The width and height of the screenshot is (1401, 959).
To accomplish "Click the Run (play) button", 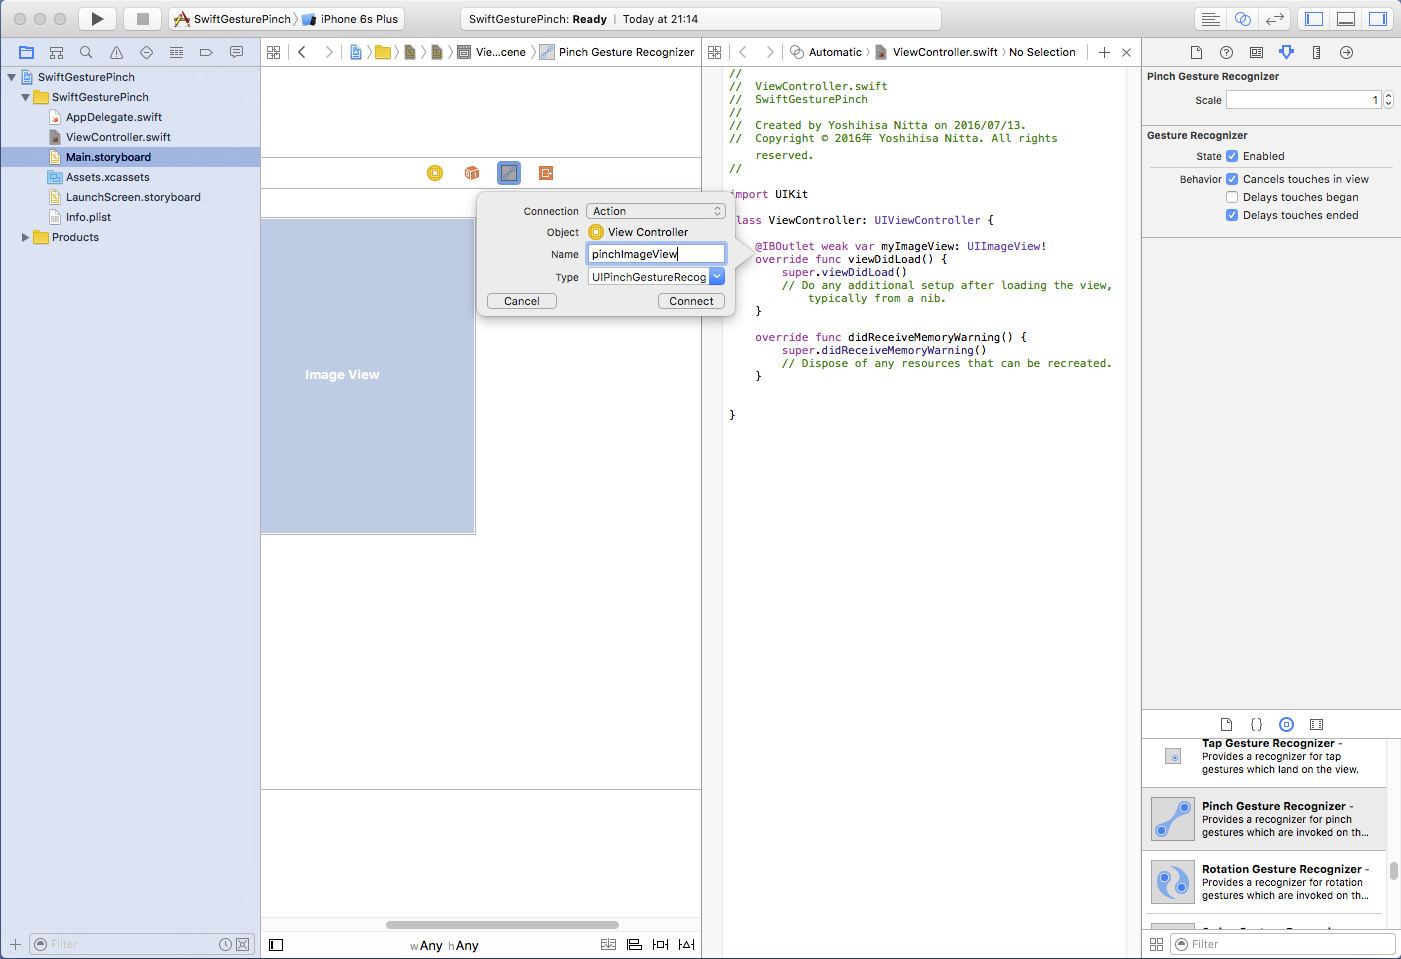I will pyautogui.click(x=97, y=19).
